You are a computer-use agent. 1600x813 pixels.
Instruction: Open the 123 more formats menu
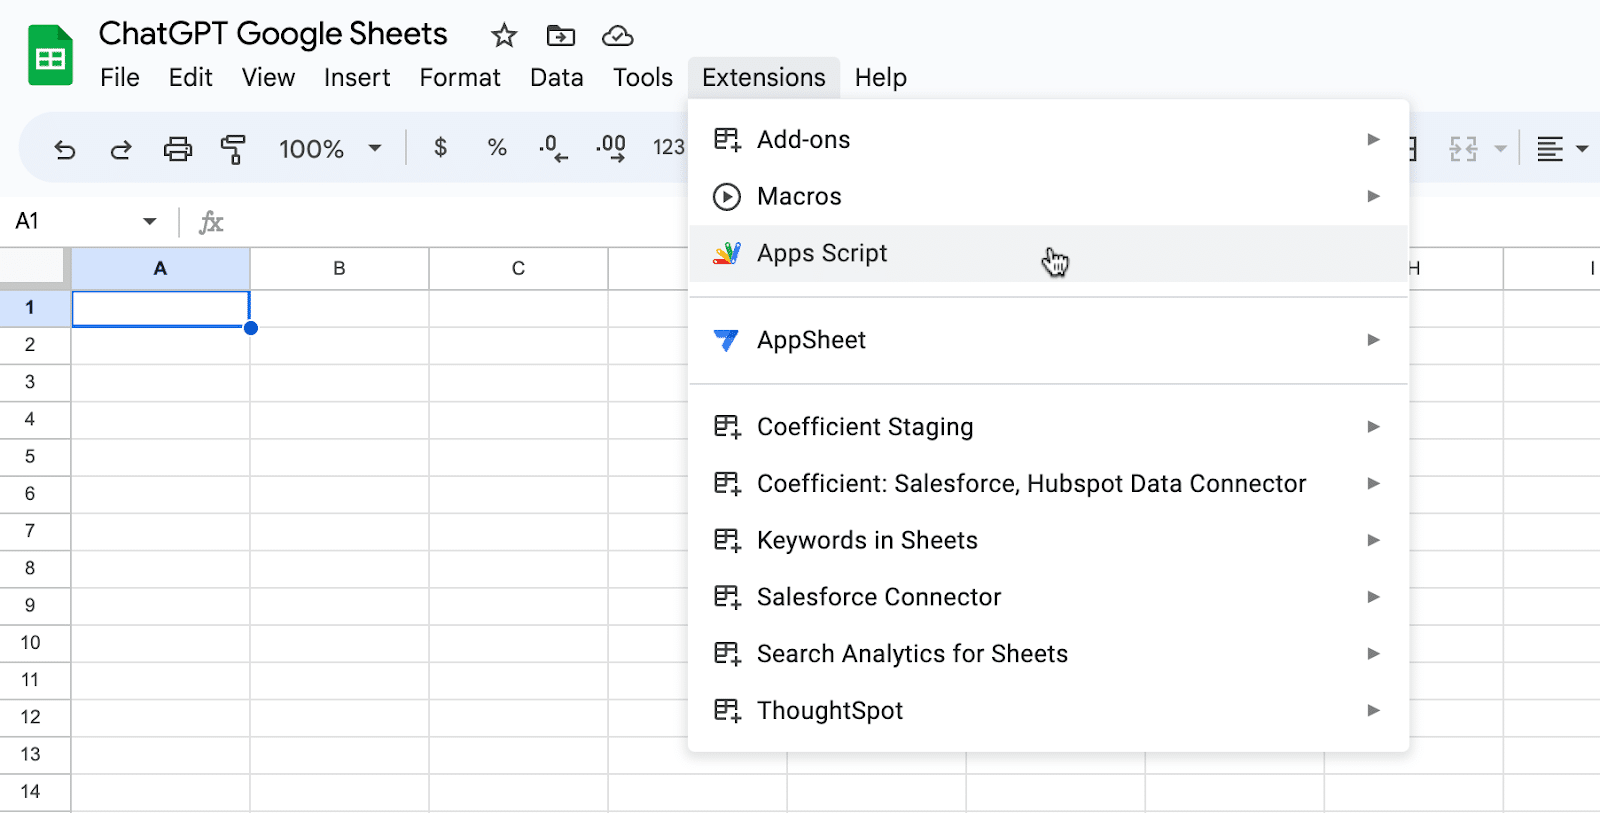click(x=668, y=148)
